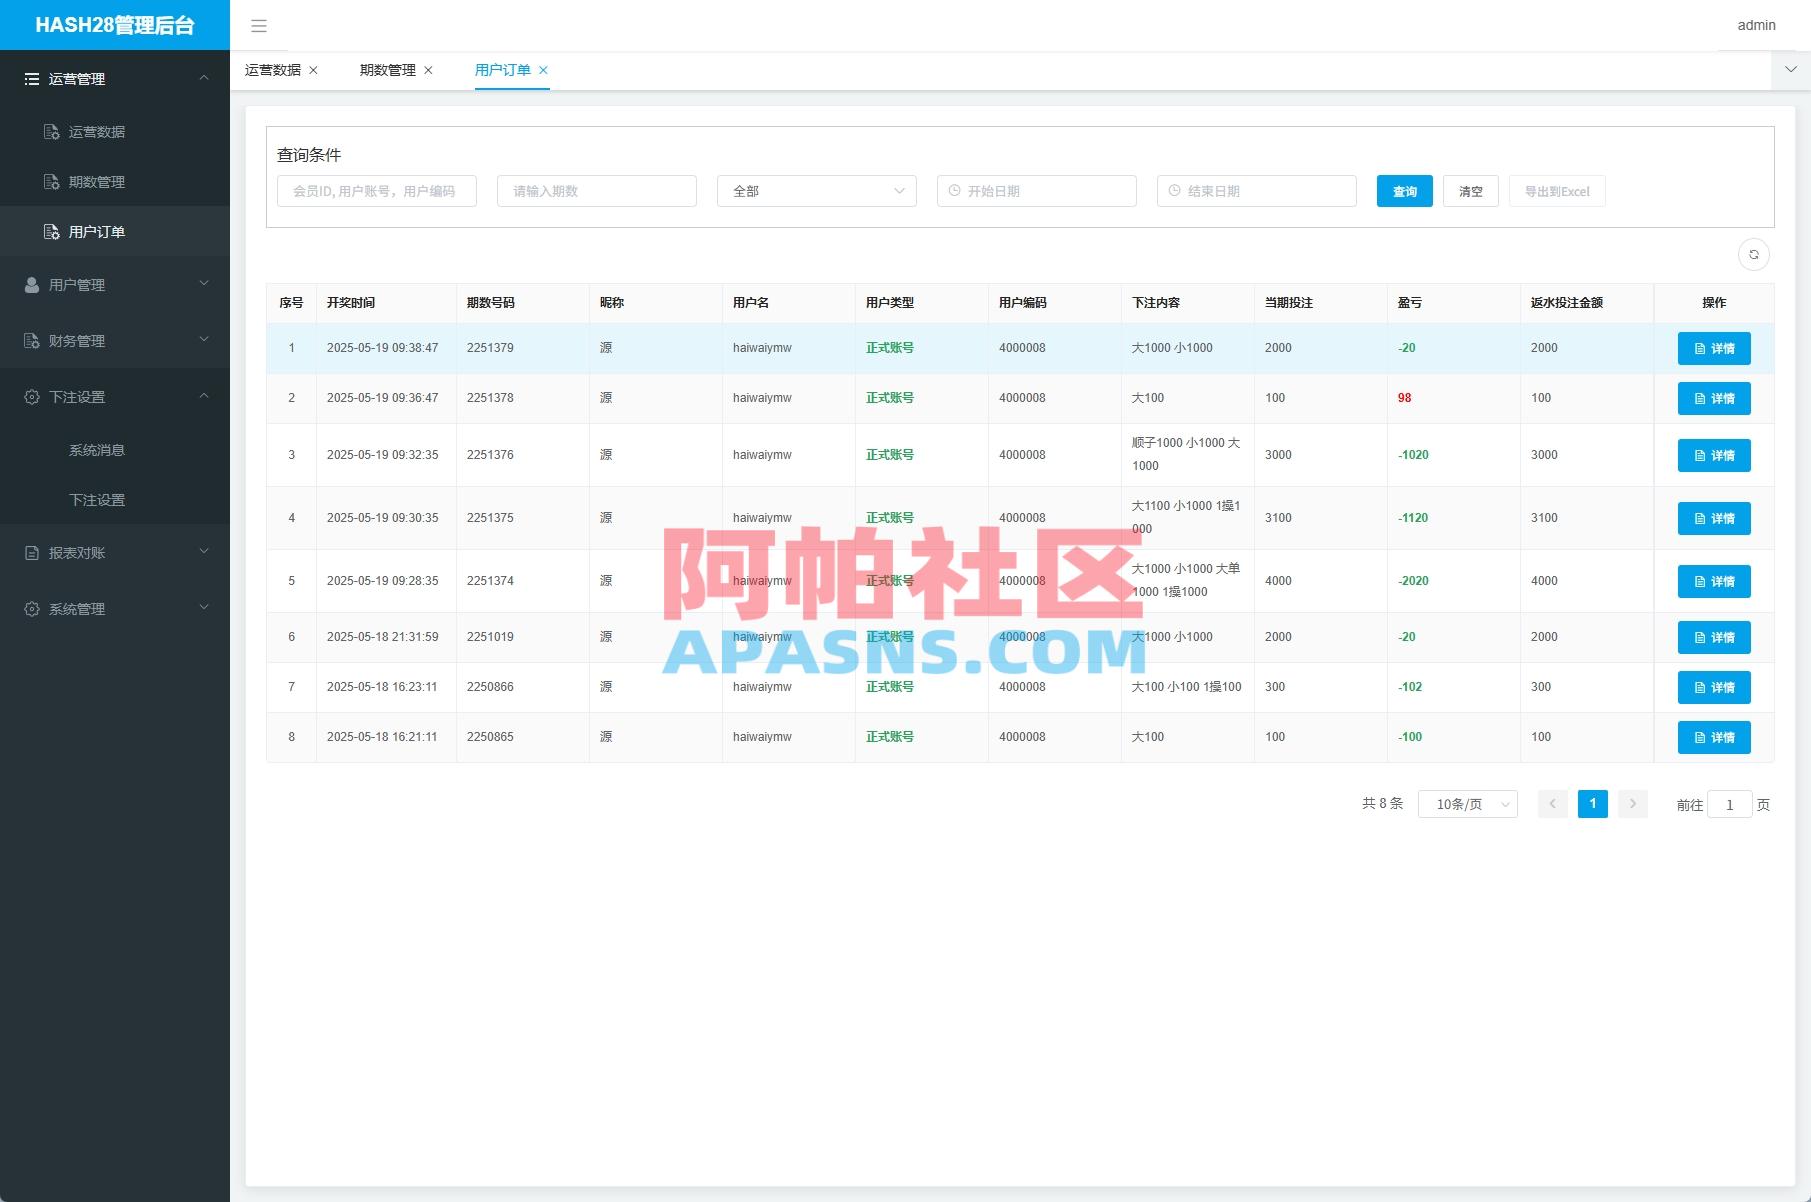
Task: Click the 财务管理 finance document icon
Action: [31, 340]
